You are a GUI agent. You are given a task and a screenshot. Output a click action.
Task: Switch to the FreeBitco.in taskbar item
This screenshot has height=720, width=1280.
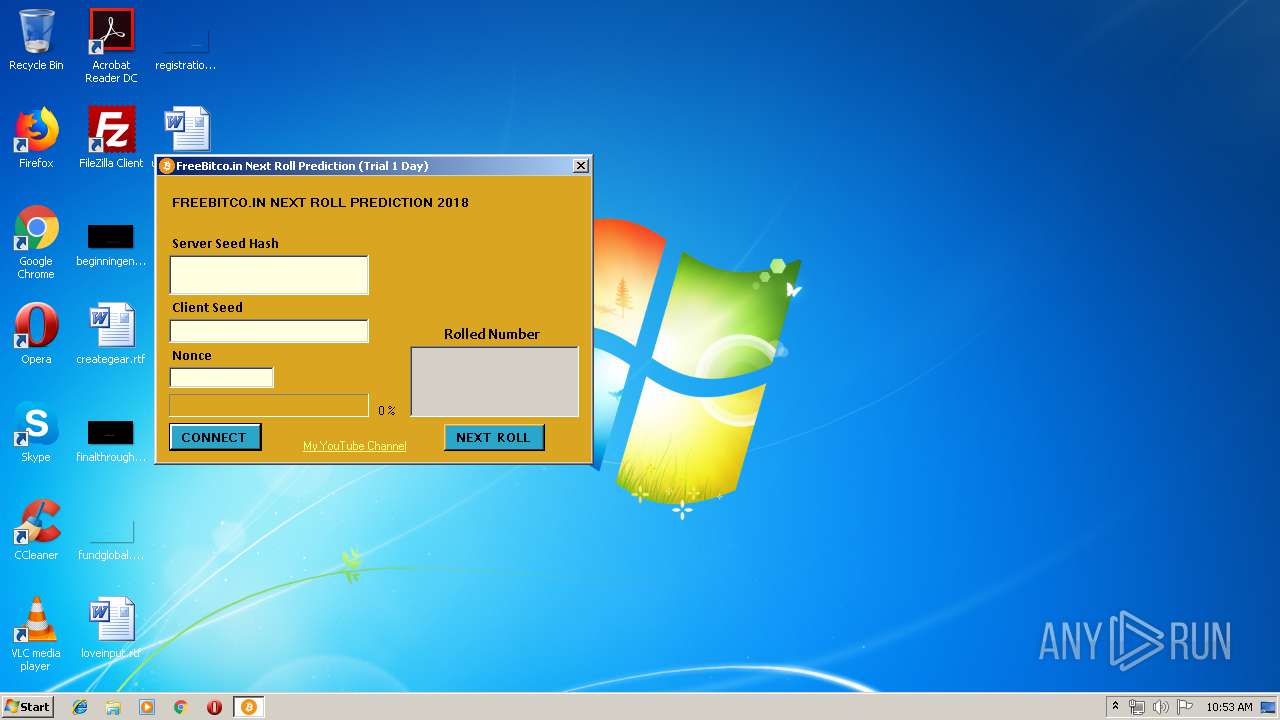[249, 707]
